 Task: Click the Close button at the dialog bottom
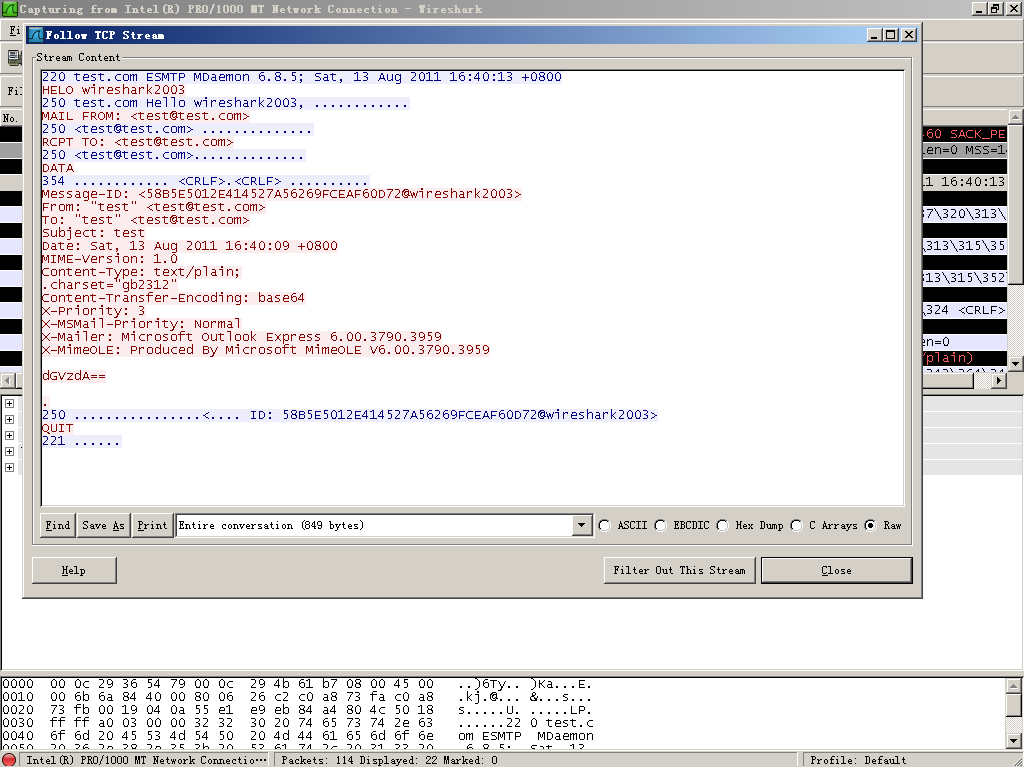837,571
